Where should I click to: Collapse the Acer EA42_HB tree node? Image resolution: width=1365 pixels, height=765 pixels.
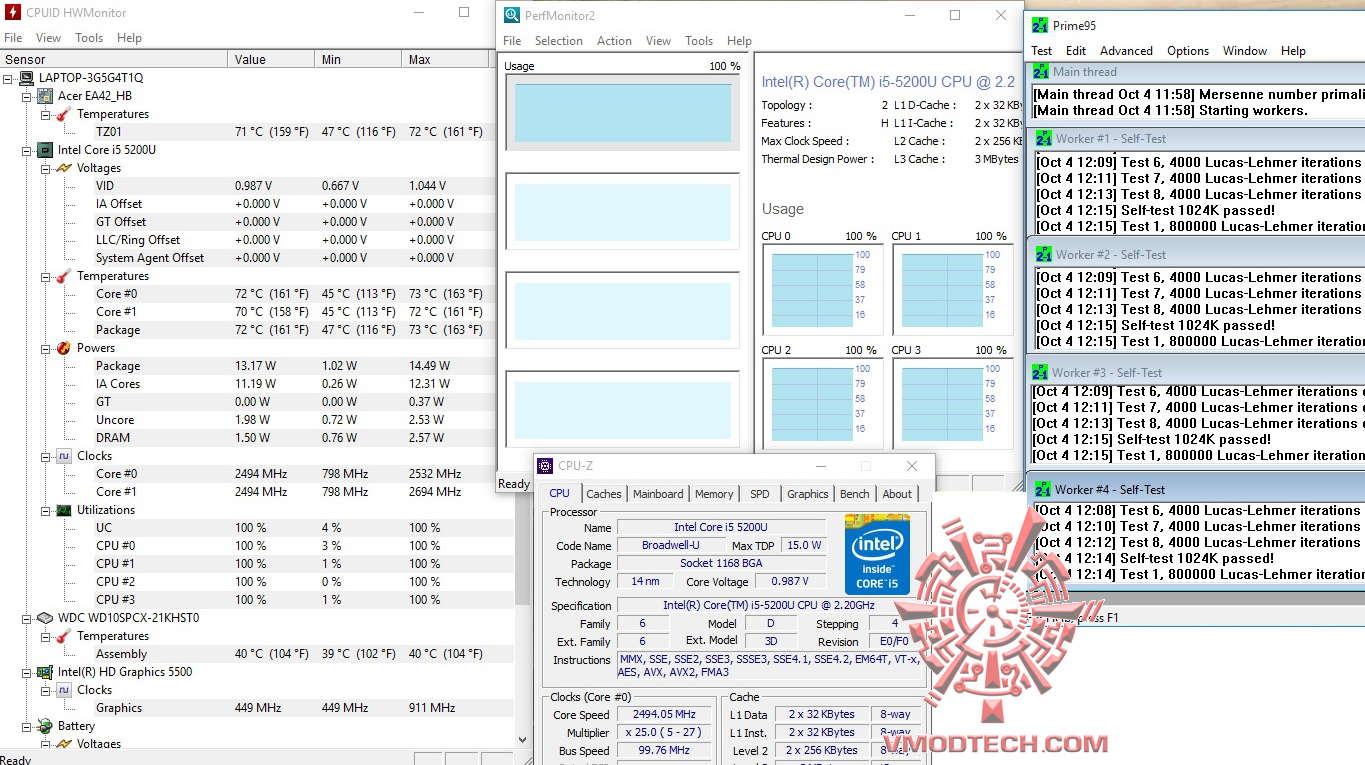pos(27,96)
